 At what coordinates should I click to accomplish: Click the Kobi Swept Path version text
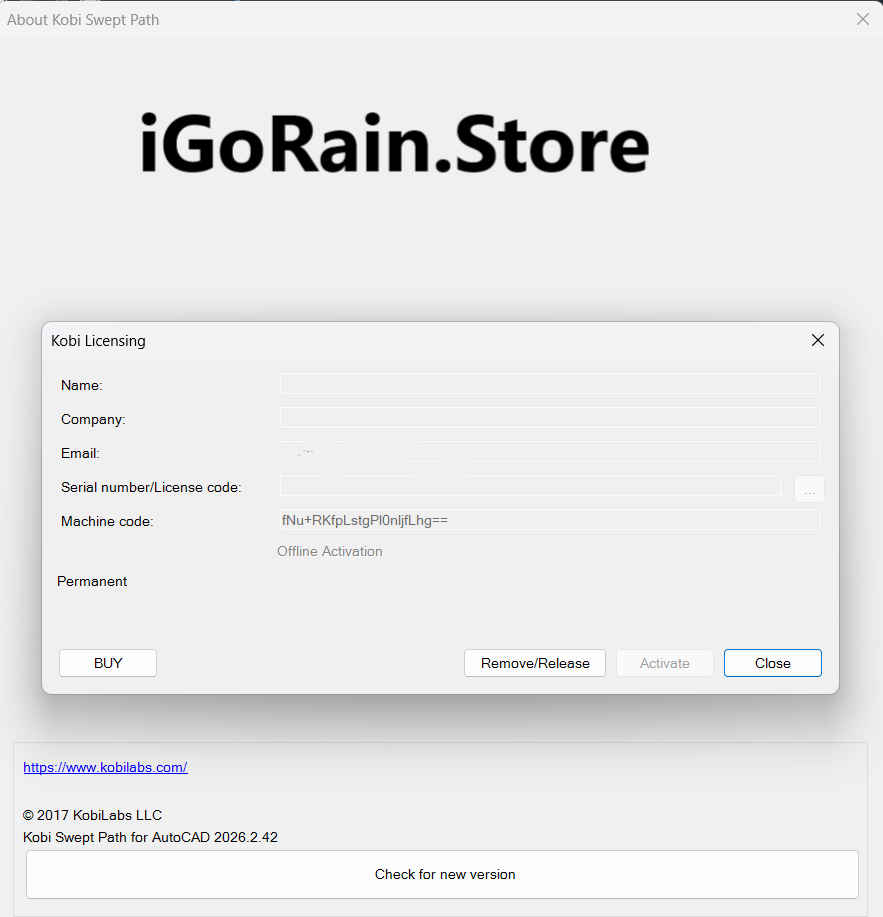click(150, 837)
